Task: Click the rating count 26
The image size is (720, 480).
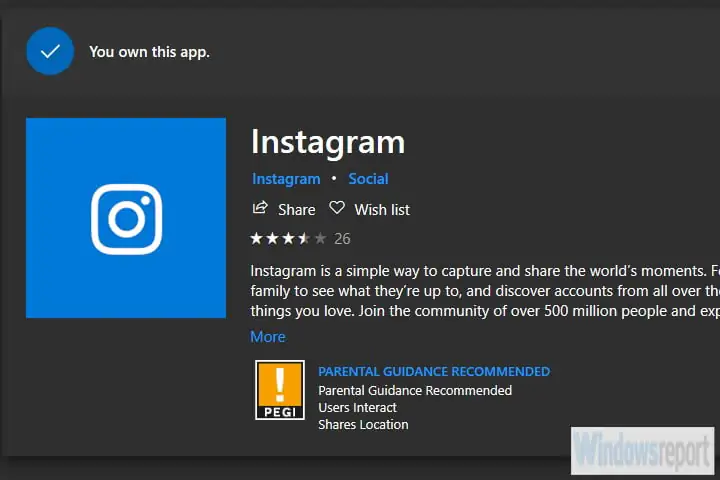Action: pos(342,238)
